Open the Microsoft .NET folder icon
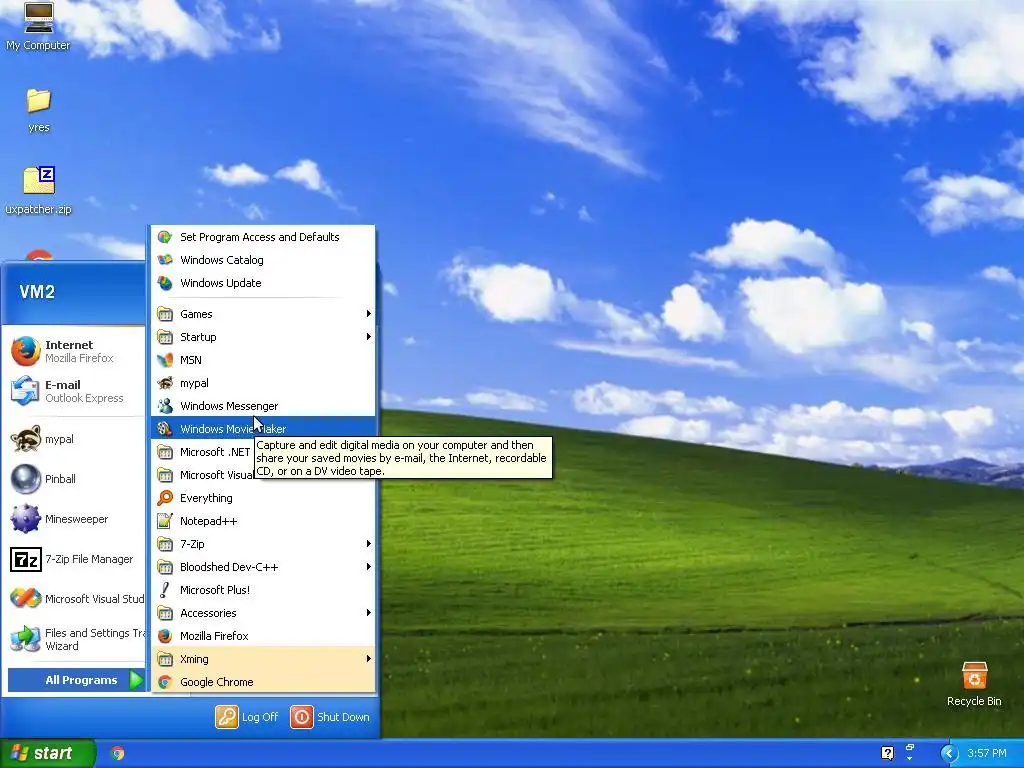Image resolution: width=1024 pixels, height=768 pixels. point(165,452)
